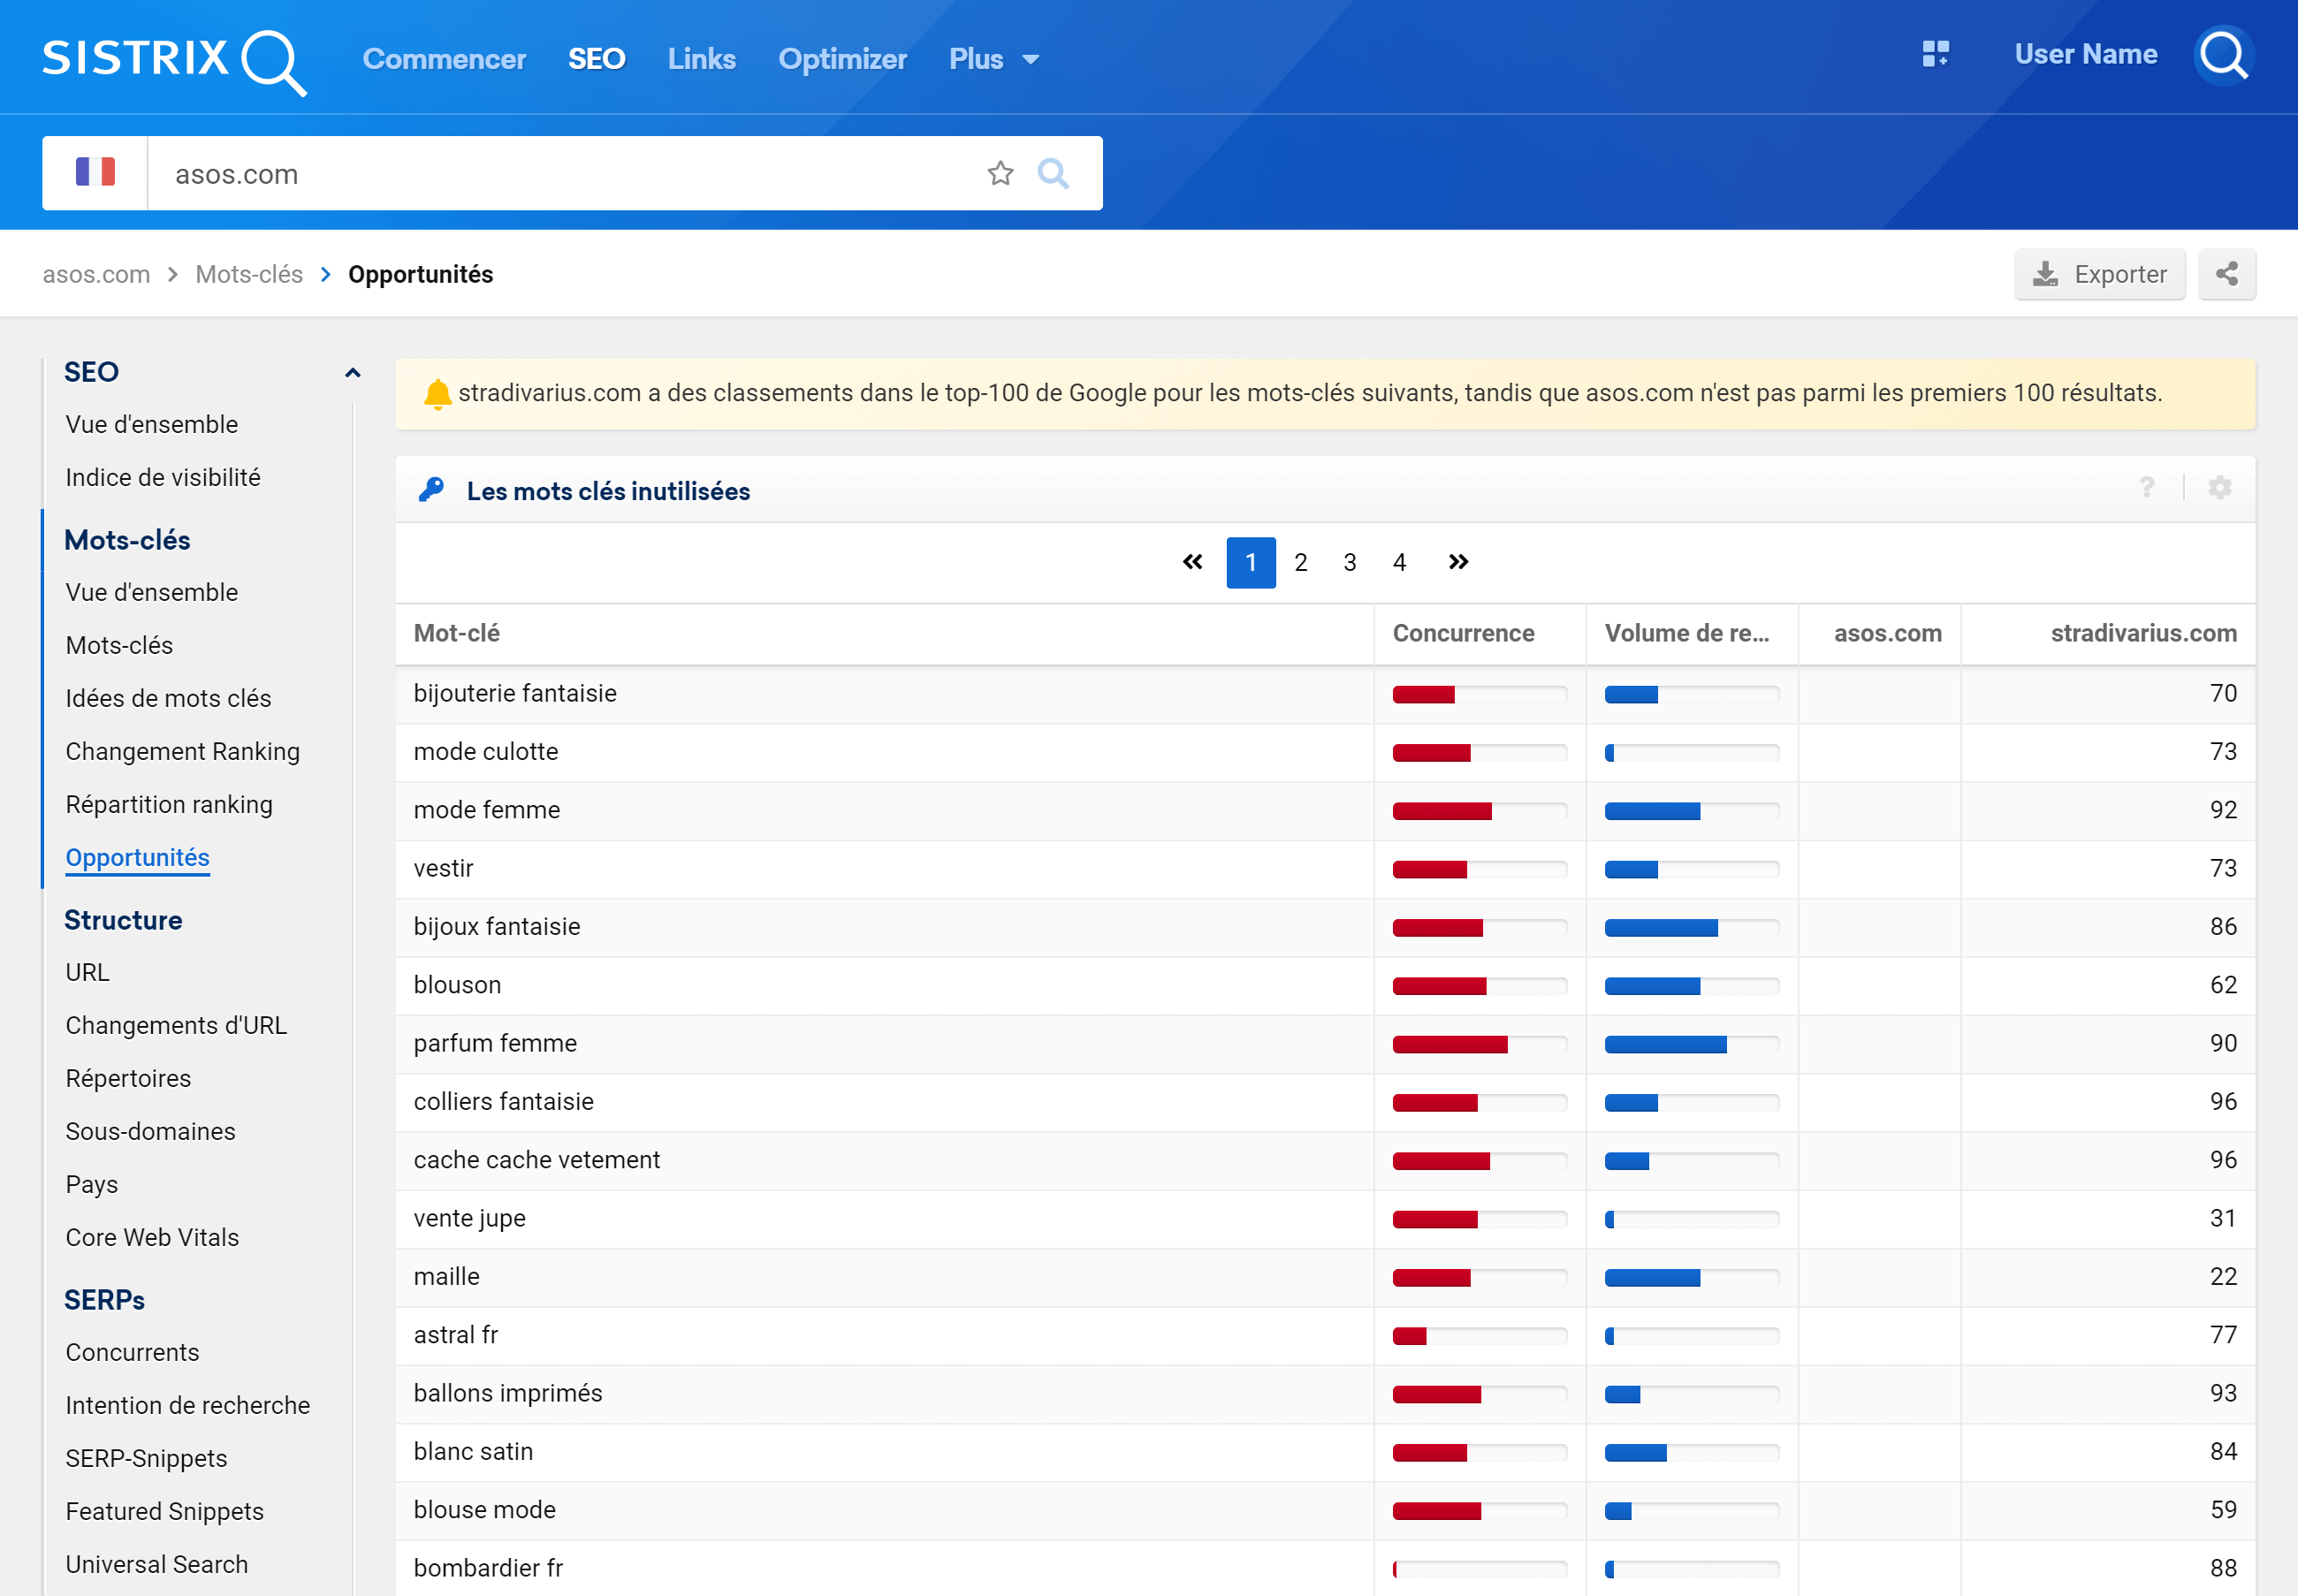The image size is (2298, 1596).
Task: Bookmark the domain with the star icon
Action: [1000, 173]
